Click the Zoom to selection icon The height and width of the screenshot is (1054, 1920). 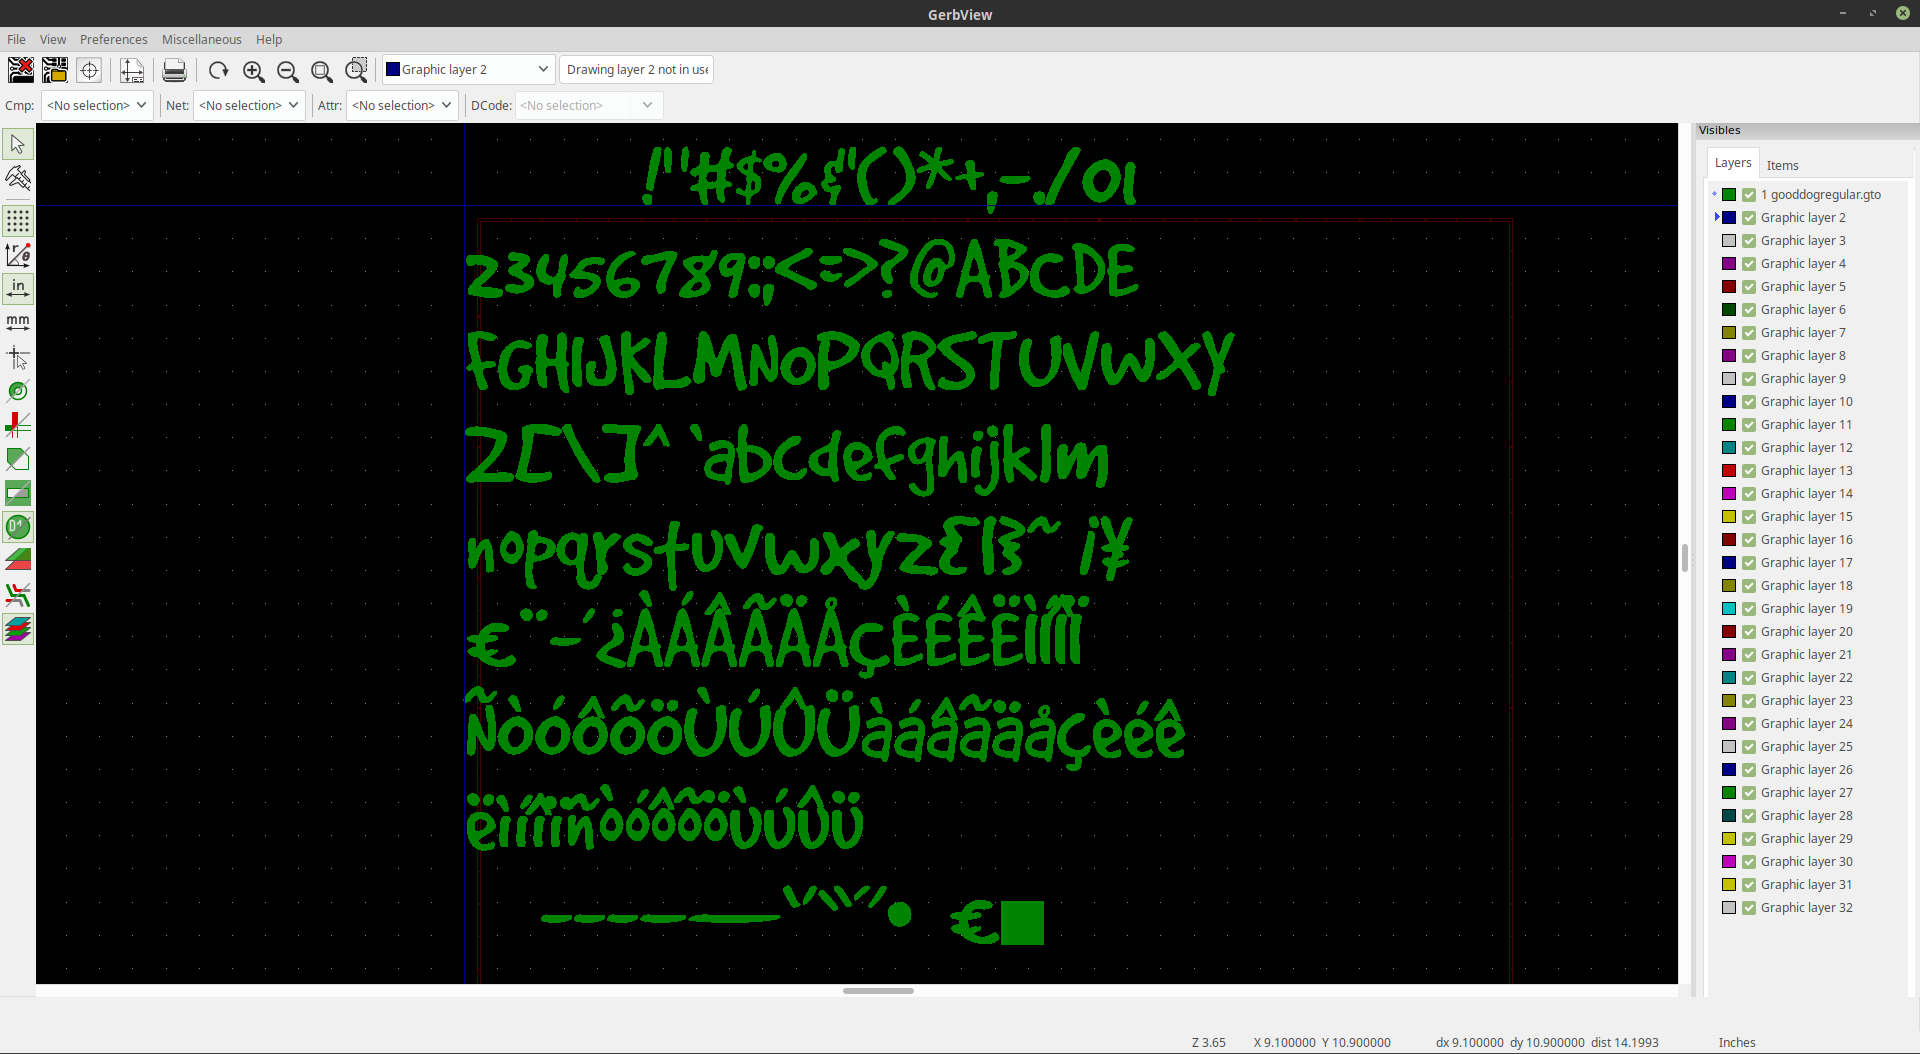(356, 70)
